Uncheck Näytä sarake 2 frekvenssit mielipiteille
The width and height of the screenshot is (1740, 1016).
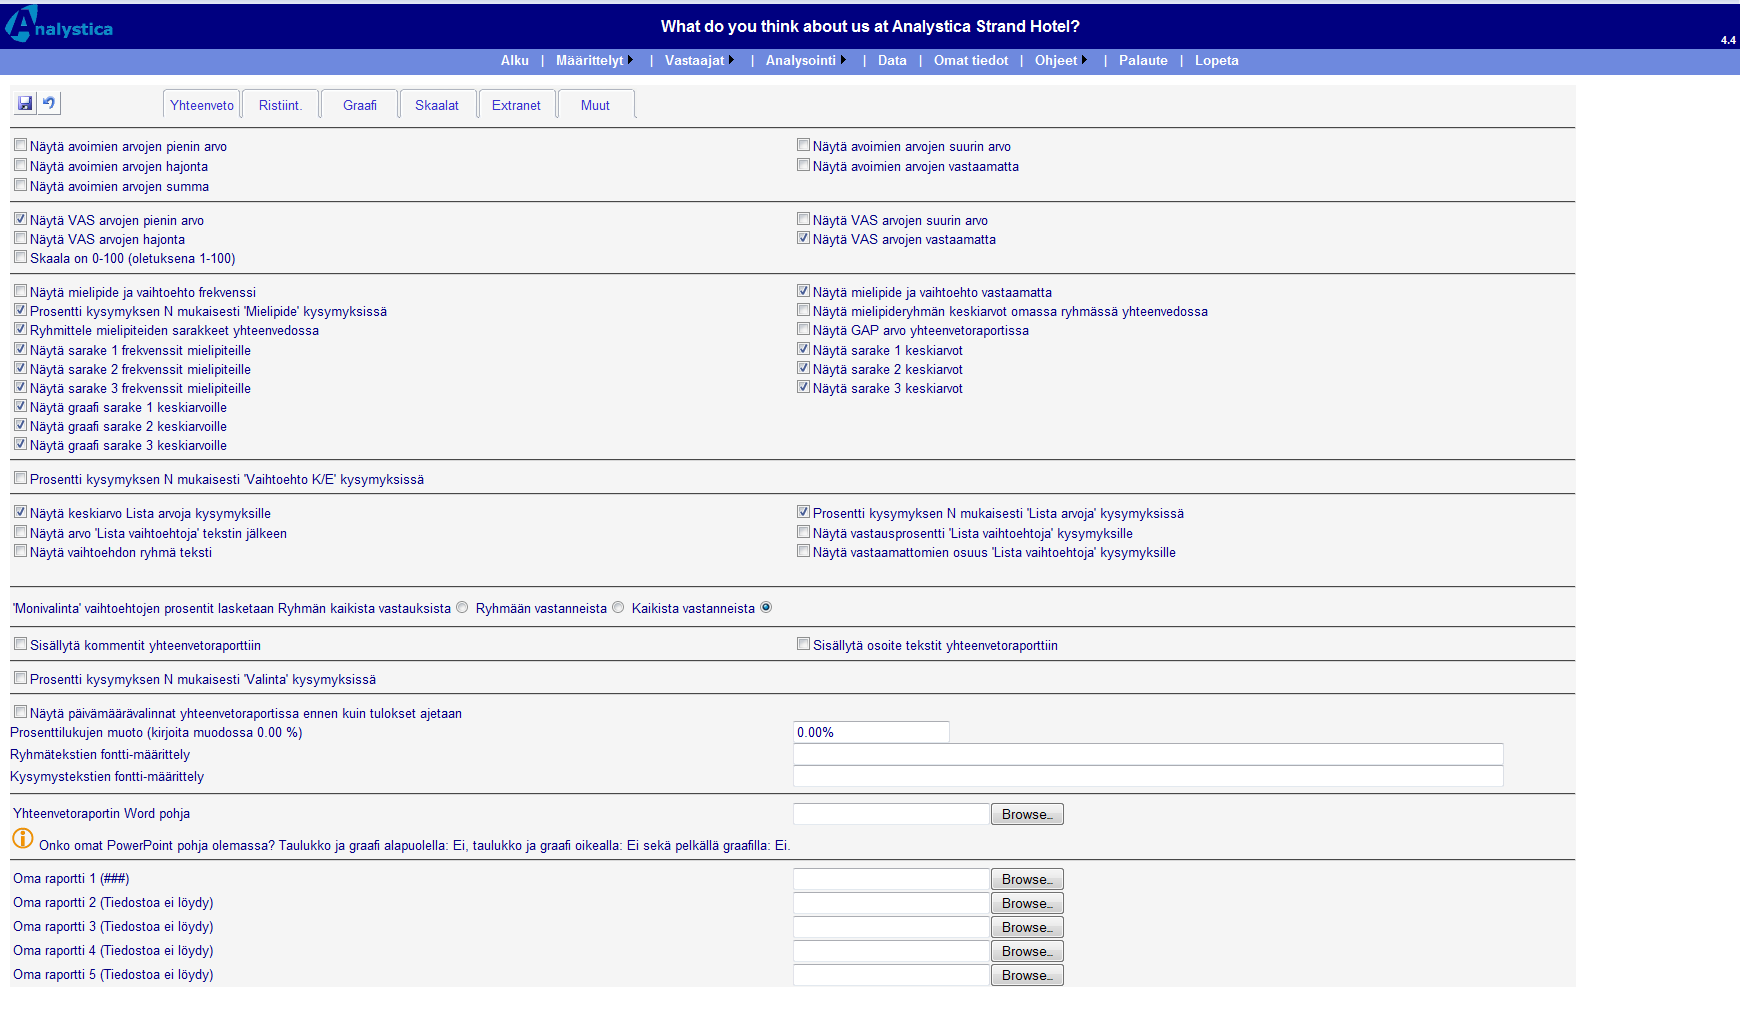[x=20, y=368]
